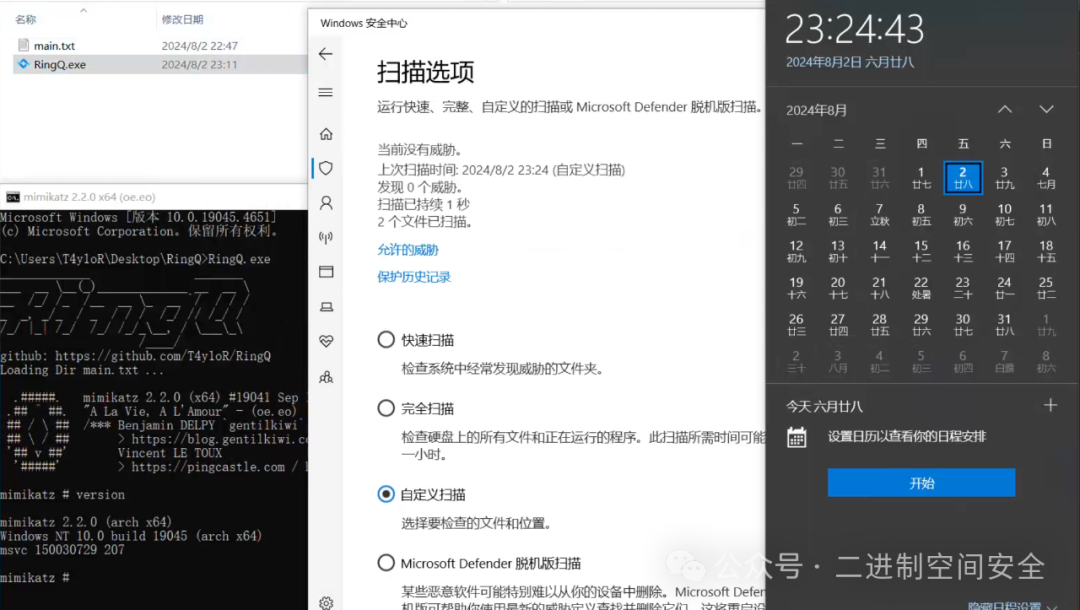Sort files by 修改日期 column header

[x=183, y=19]
